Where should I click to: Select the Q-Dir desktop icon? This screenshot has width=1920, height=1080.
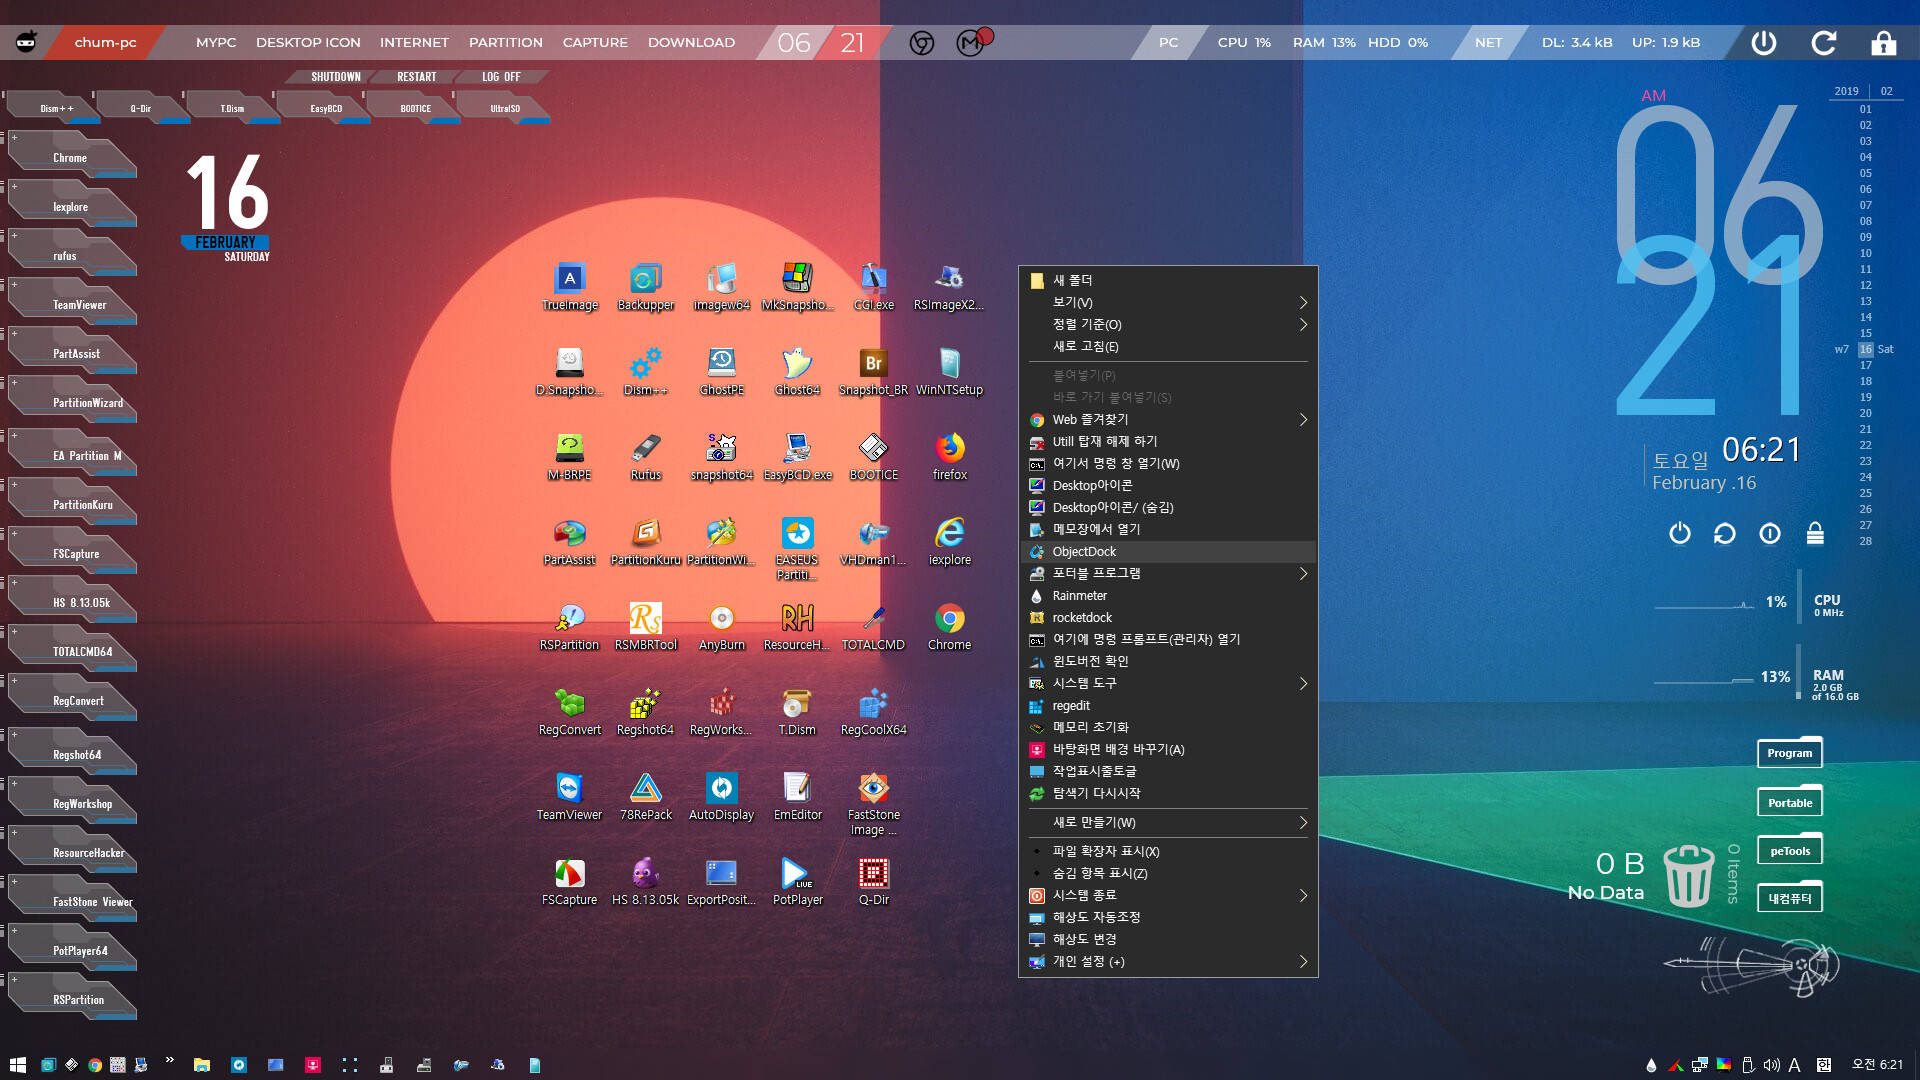tap(873, 882)
